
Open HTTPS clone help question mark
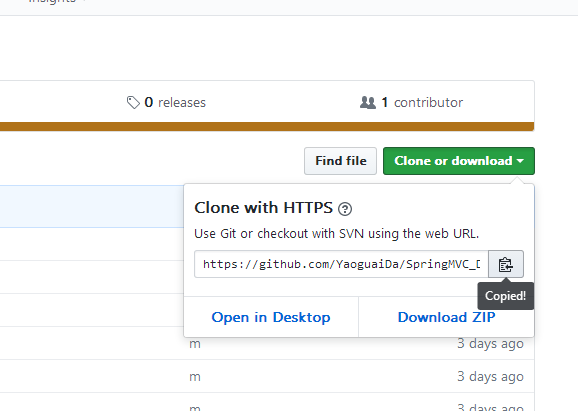tap(345, 209)
